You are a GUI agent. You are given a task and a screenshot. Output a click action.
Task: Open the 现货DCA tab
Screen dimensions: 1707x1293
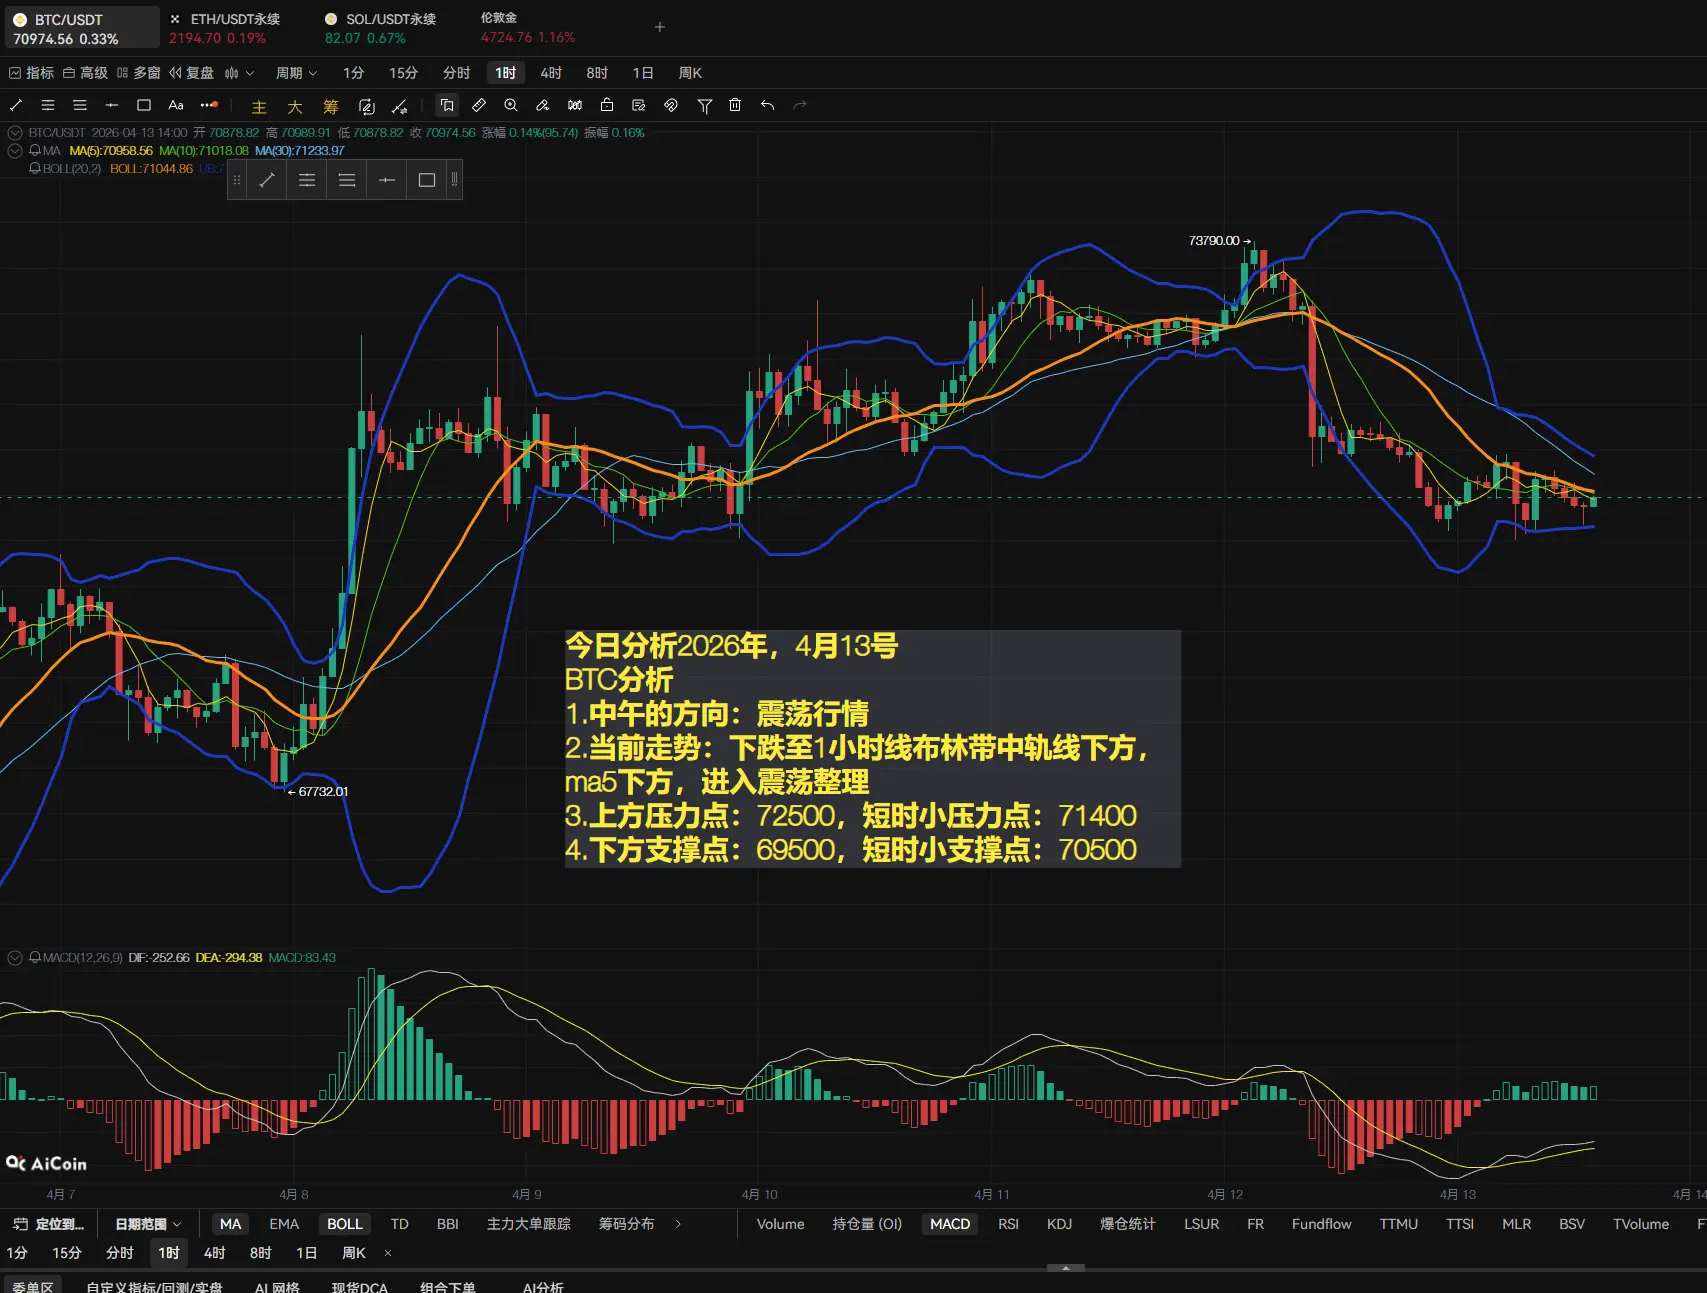[x=360, y=1286]
